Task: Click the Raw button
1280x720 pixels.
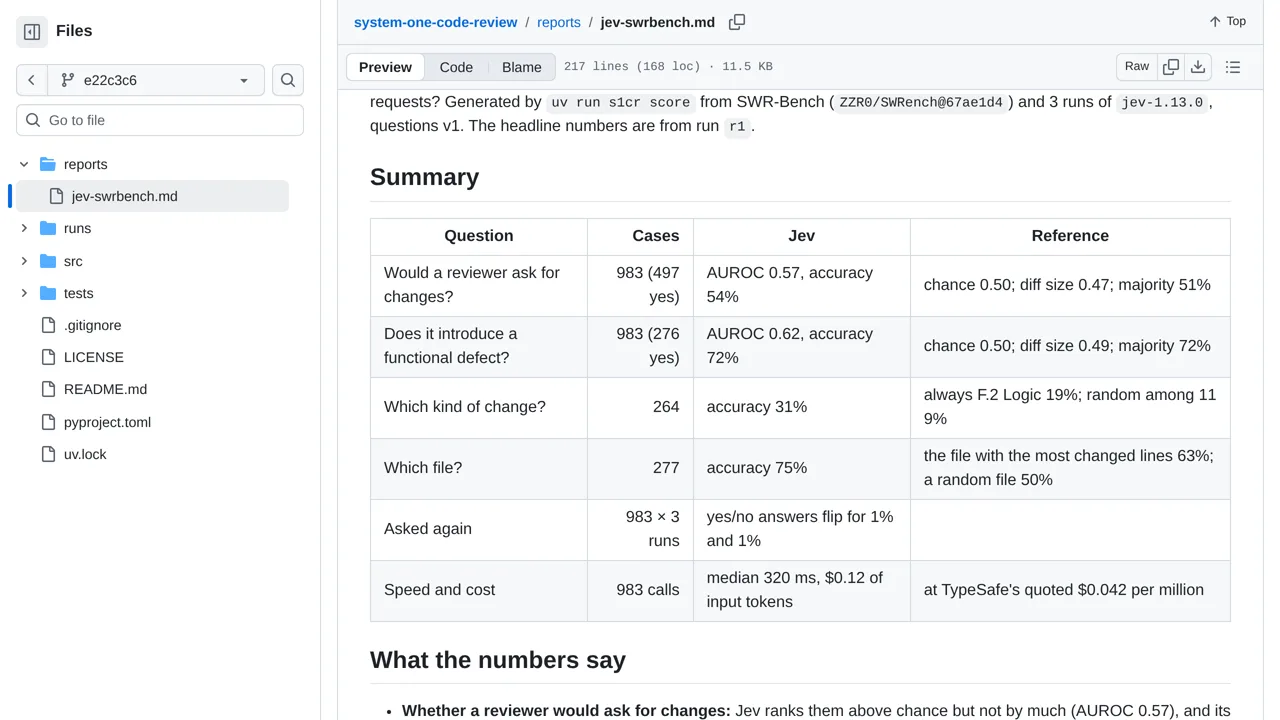Action: click(x=1137, y=67)
